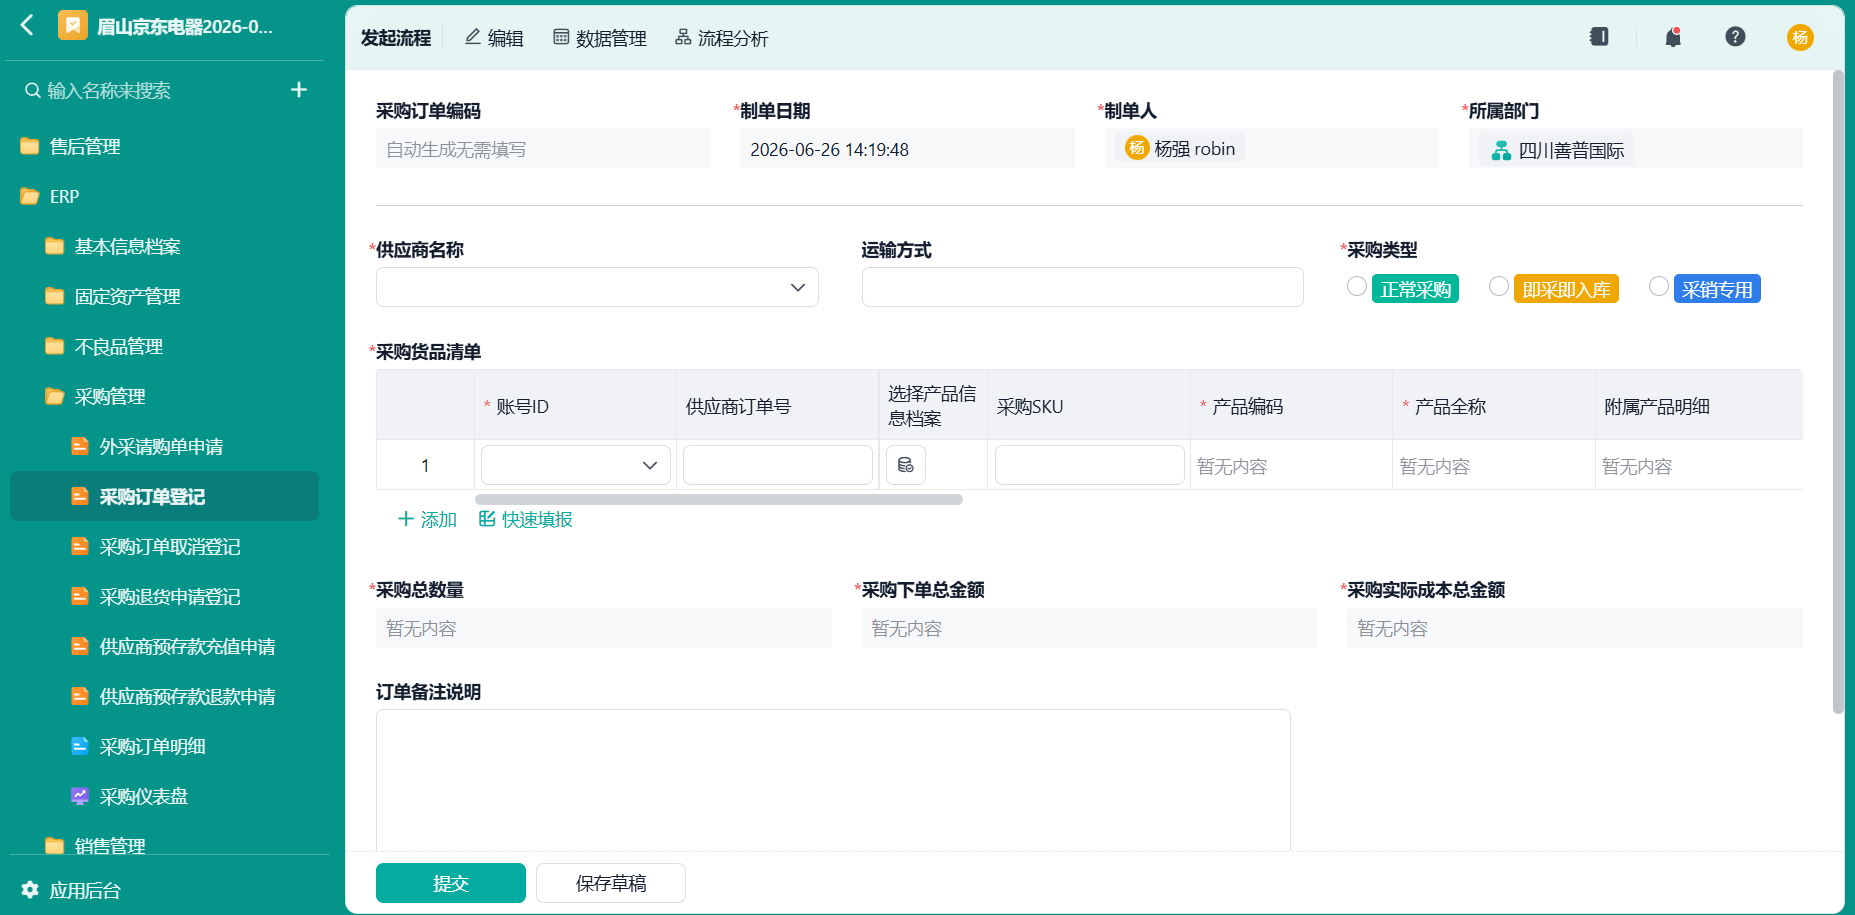Click the 添加 plus icon
This screenshot has width=1855, height=915.
[406, 518]
